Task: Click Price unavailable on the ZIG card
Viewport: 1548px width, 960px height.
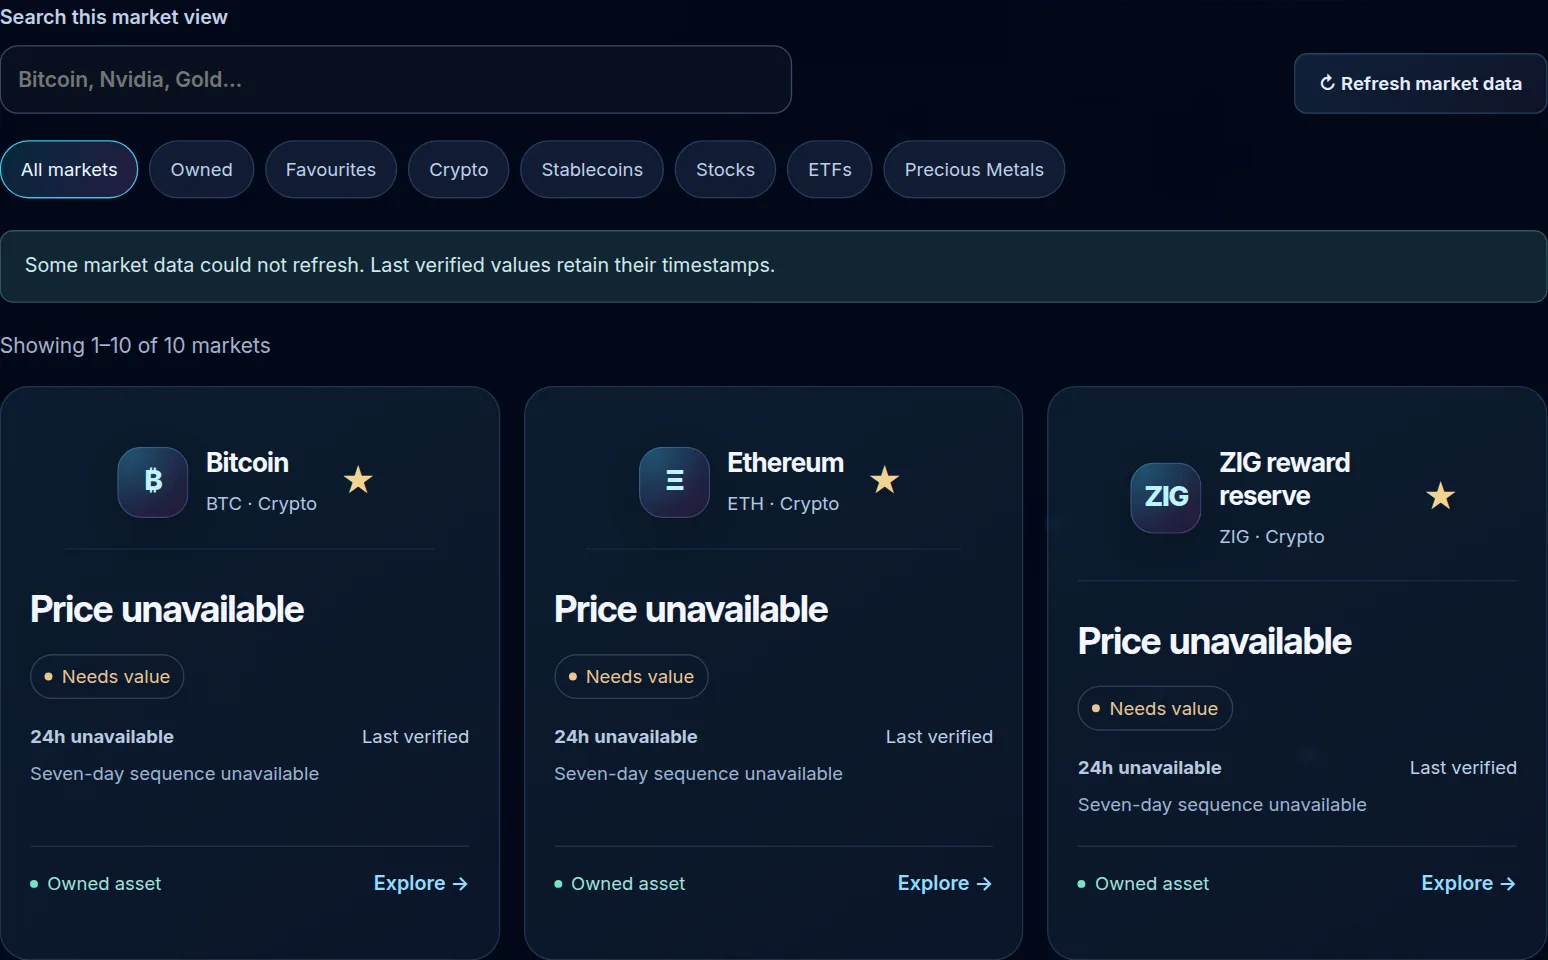Action: [1215, 642]
